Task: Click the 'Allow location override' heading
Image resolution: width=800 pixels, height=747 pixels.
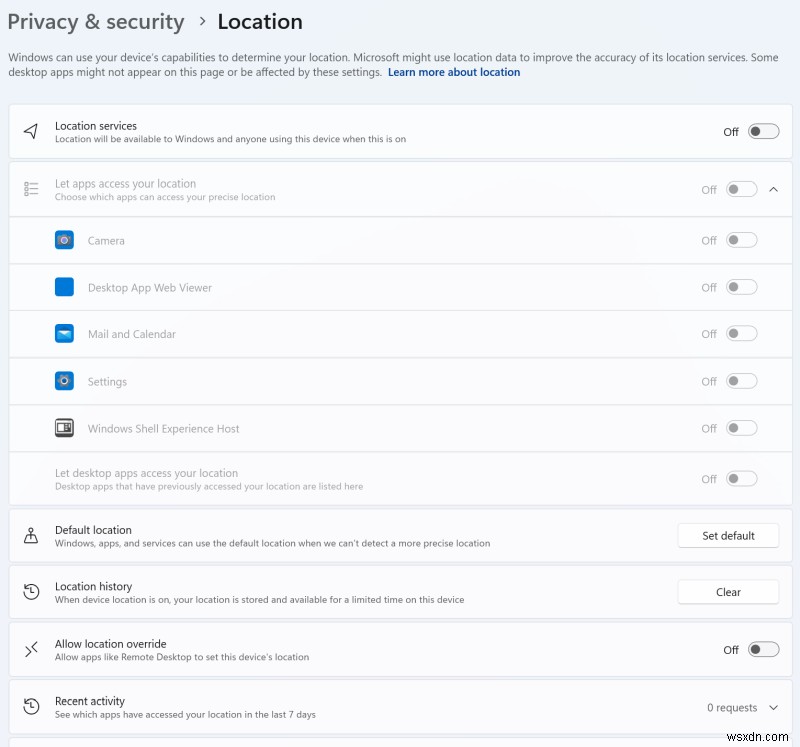Action: (111, 643)
